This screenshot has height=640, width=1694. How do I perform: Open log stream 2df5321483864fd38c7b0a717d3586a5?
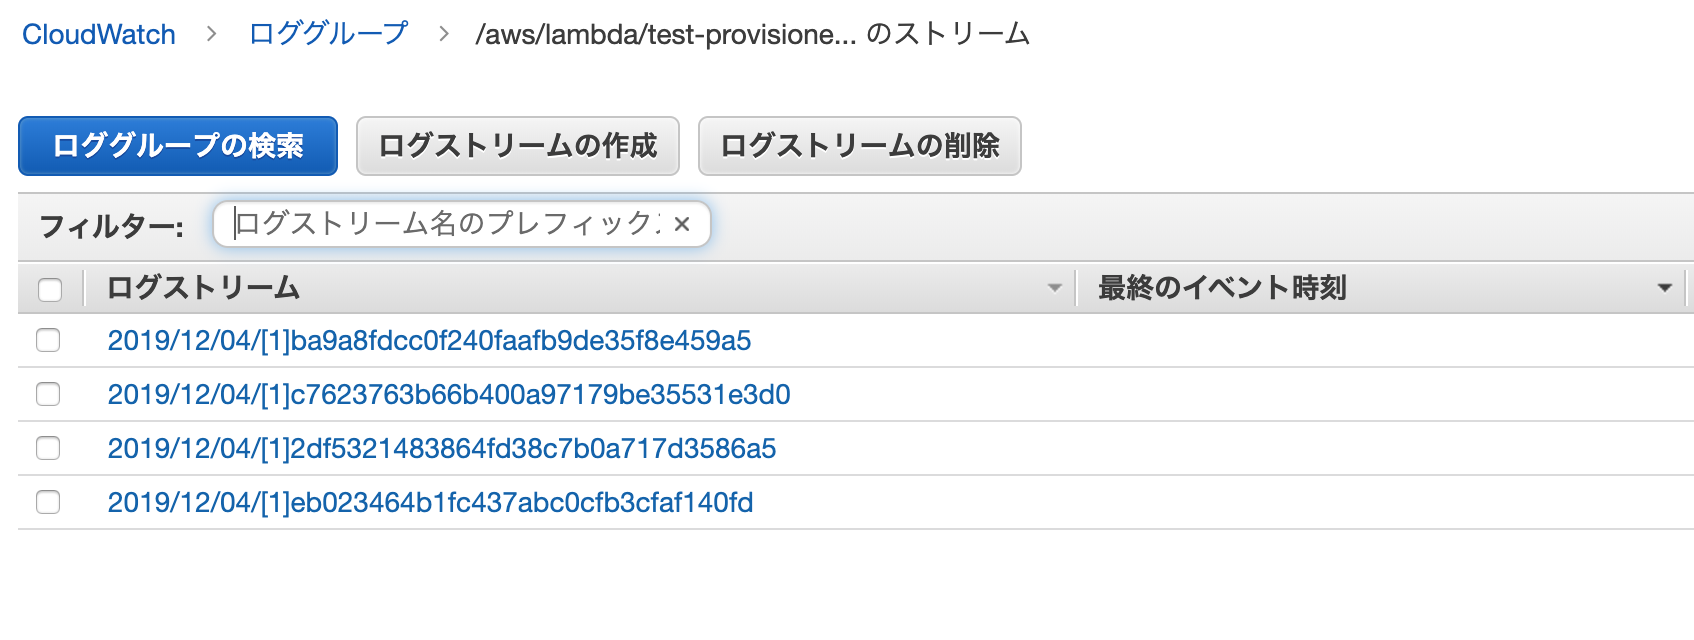(442, 449)
